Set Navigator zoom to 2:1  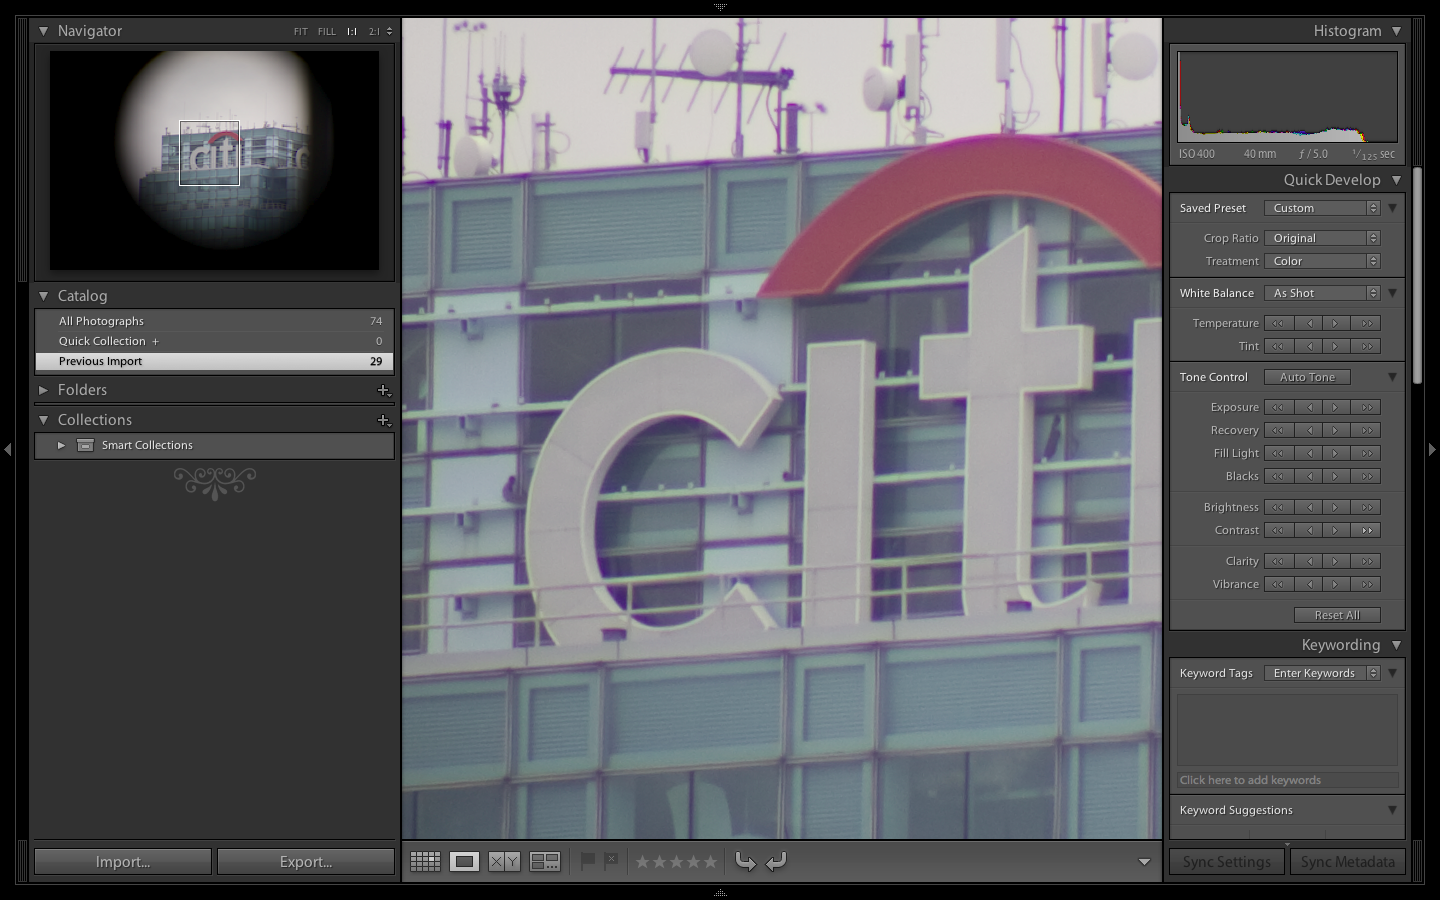tap(374, 32)
